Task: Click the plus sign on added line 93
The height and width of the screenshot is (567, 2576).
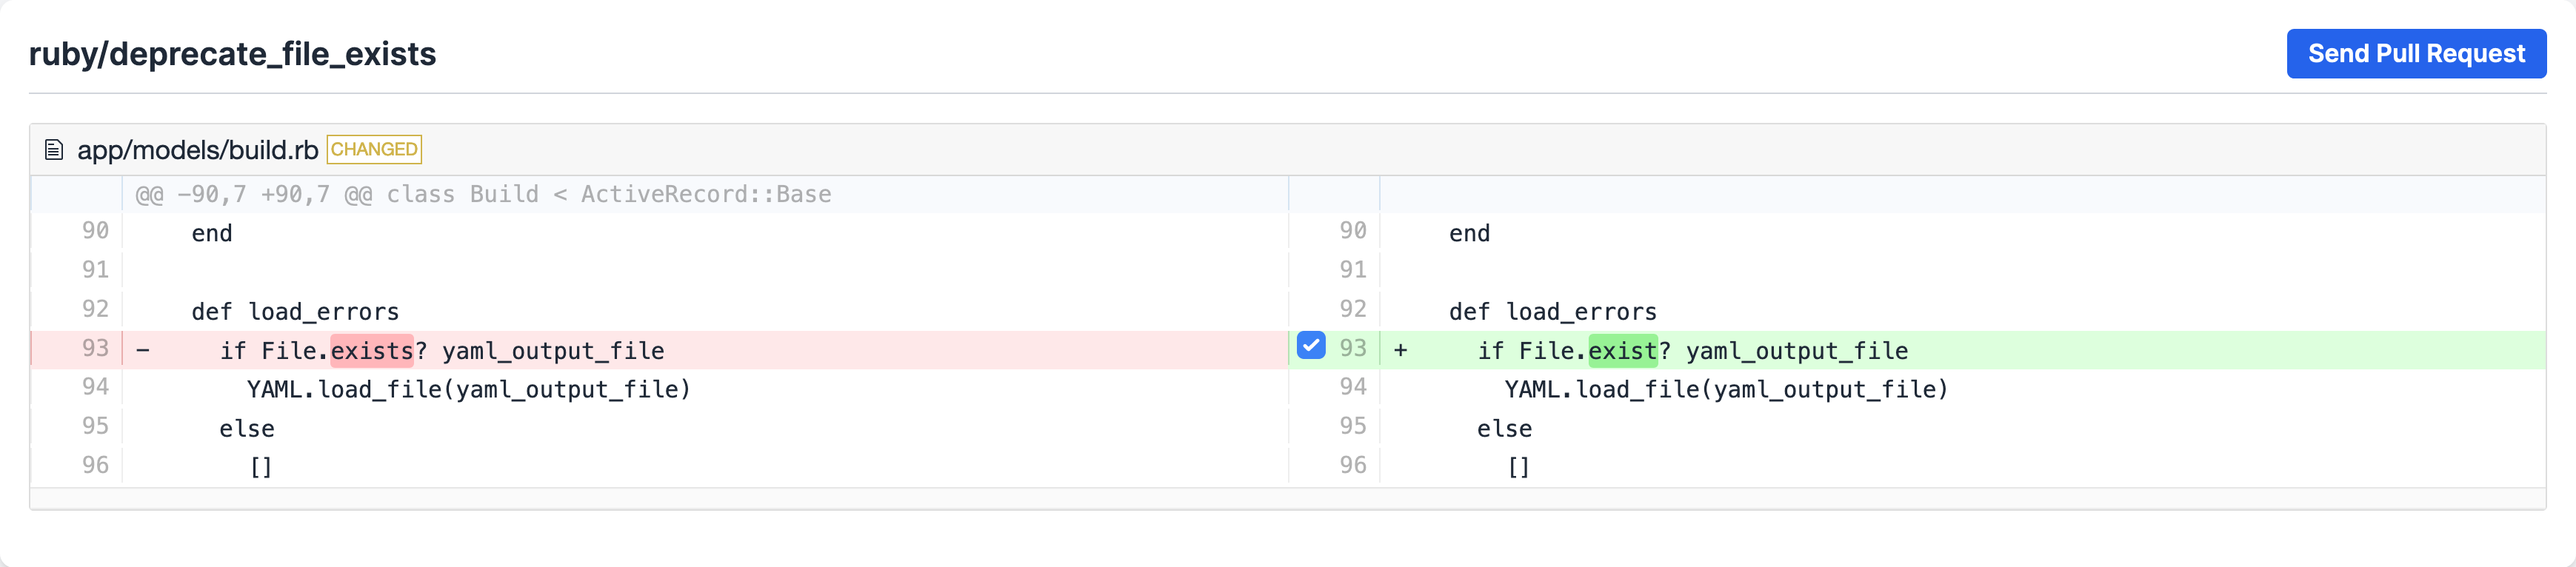Action: (1400, 350)
